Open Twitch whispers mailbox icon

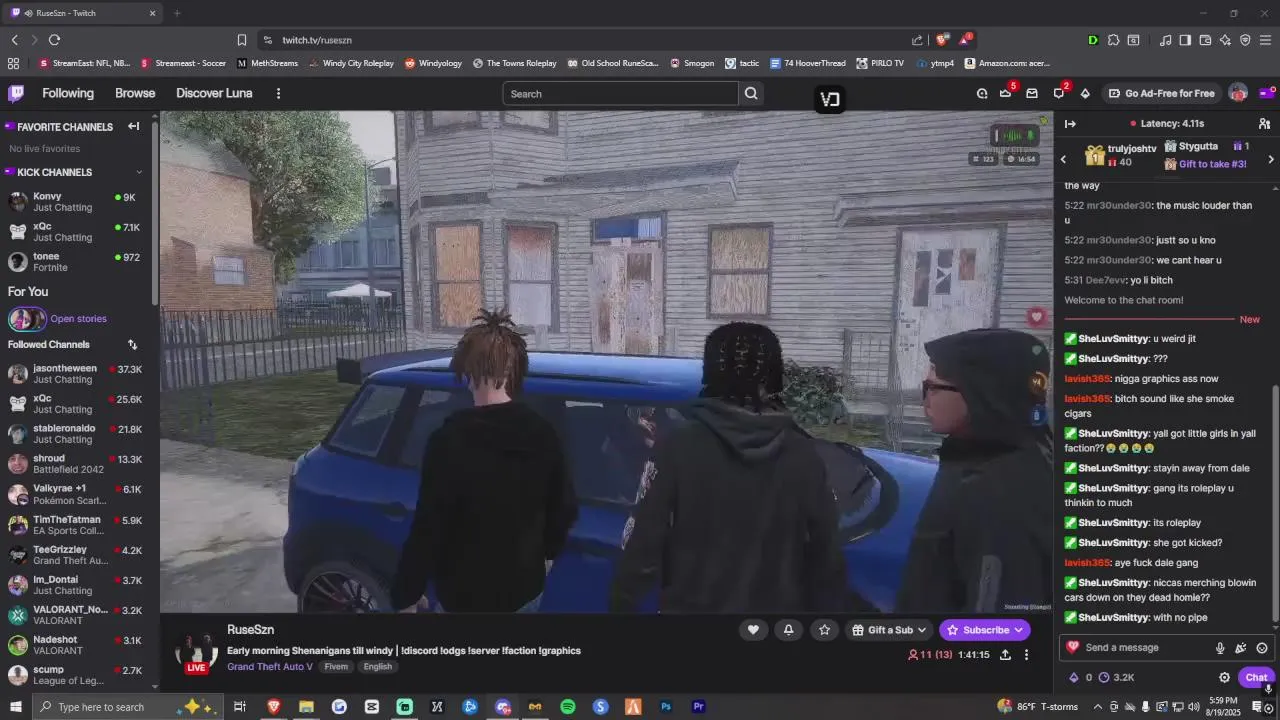(x=1032, y=93)
